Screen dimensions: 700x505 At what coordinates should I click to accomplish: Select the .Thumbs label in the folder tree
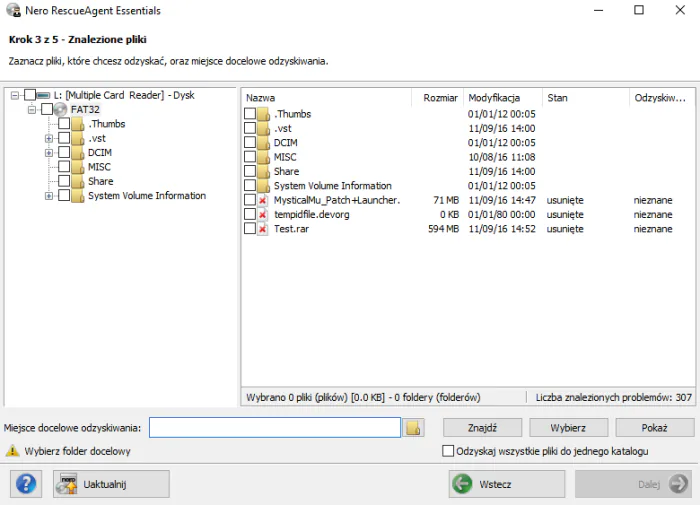(x=107, y=124)
